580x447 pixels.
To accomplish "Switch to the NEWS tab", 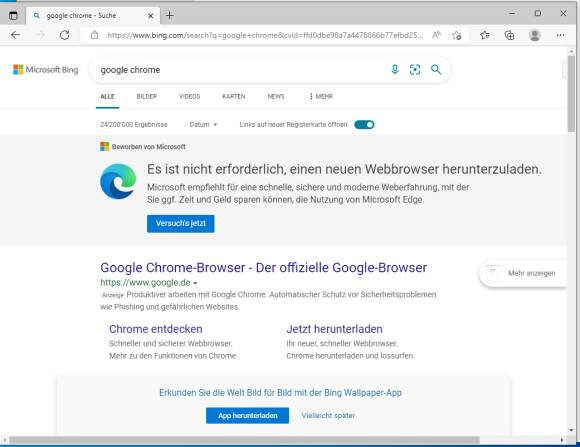I will [276, 97].
